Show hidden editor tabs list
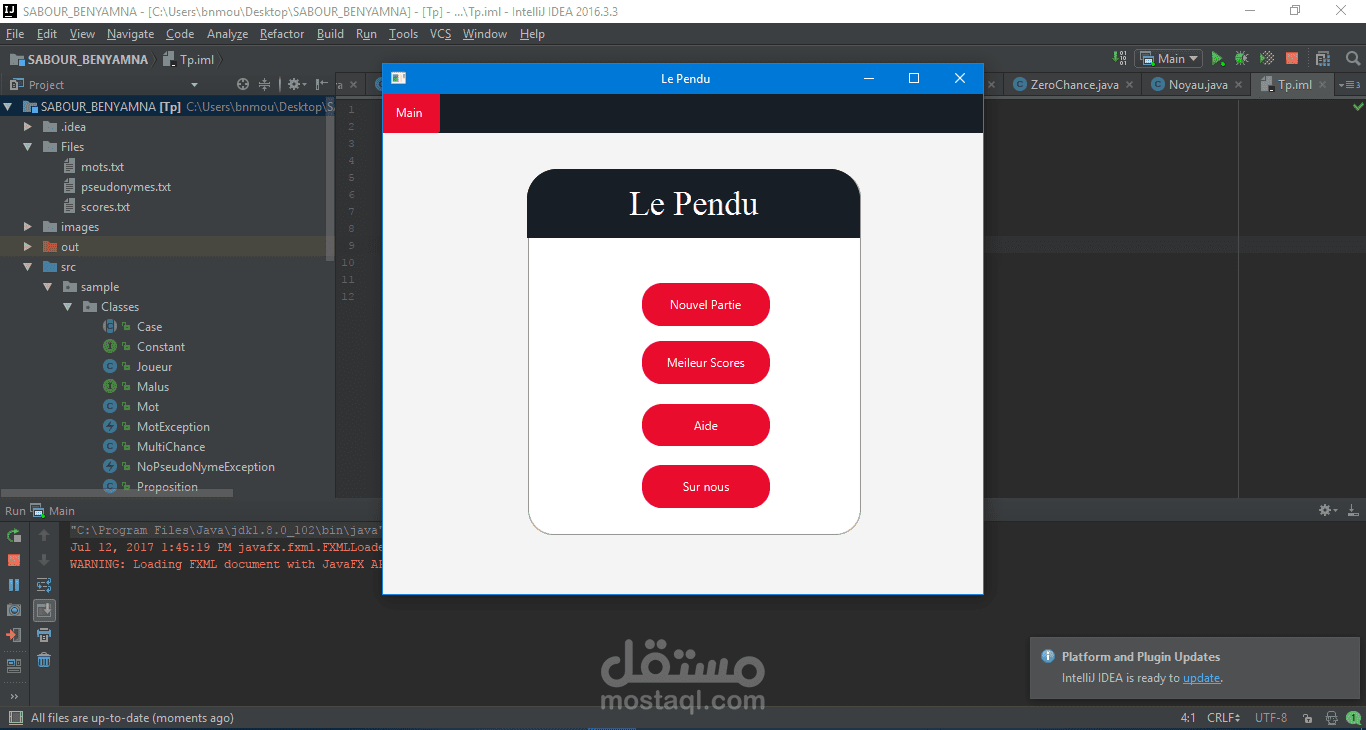The width and height of the screenshot is (1366, 730). point(1350,85)
